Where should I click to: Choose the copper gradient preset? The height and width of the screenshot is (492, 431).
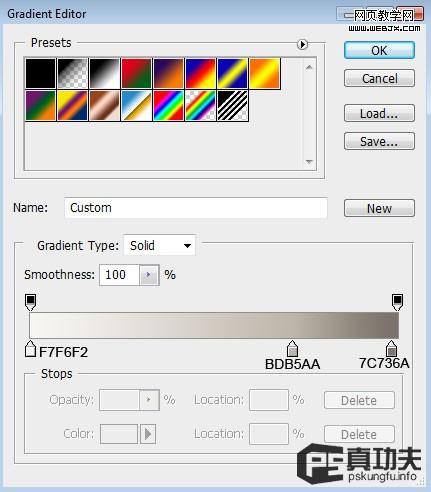tap(104, 106)
